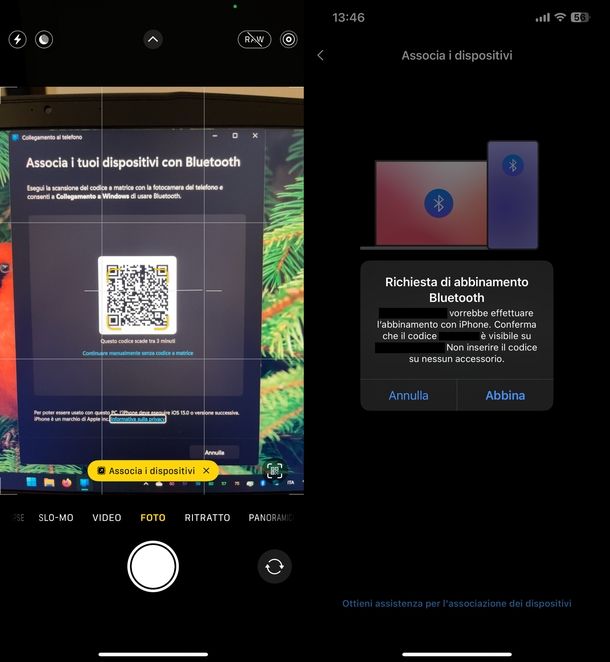Go back with the left chevron
Viewport: 610px width, 662px height.
pyautogui.click(x=321, y=55)
